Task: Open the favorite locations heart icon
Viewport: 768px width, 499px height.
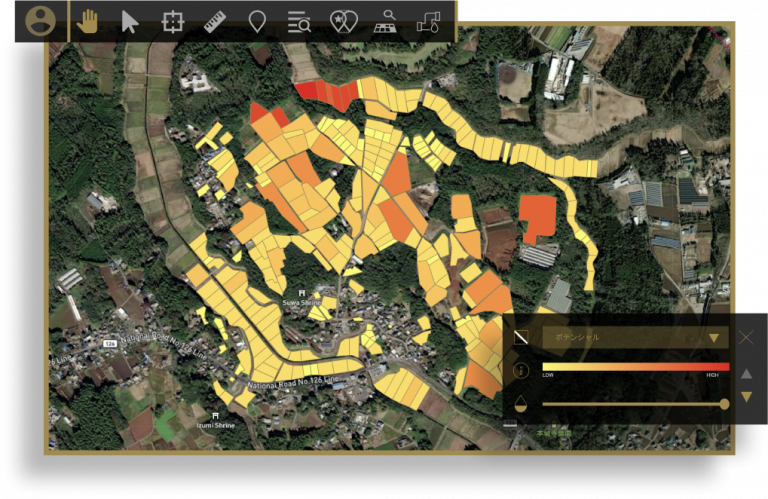Action: pos(344,22)
